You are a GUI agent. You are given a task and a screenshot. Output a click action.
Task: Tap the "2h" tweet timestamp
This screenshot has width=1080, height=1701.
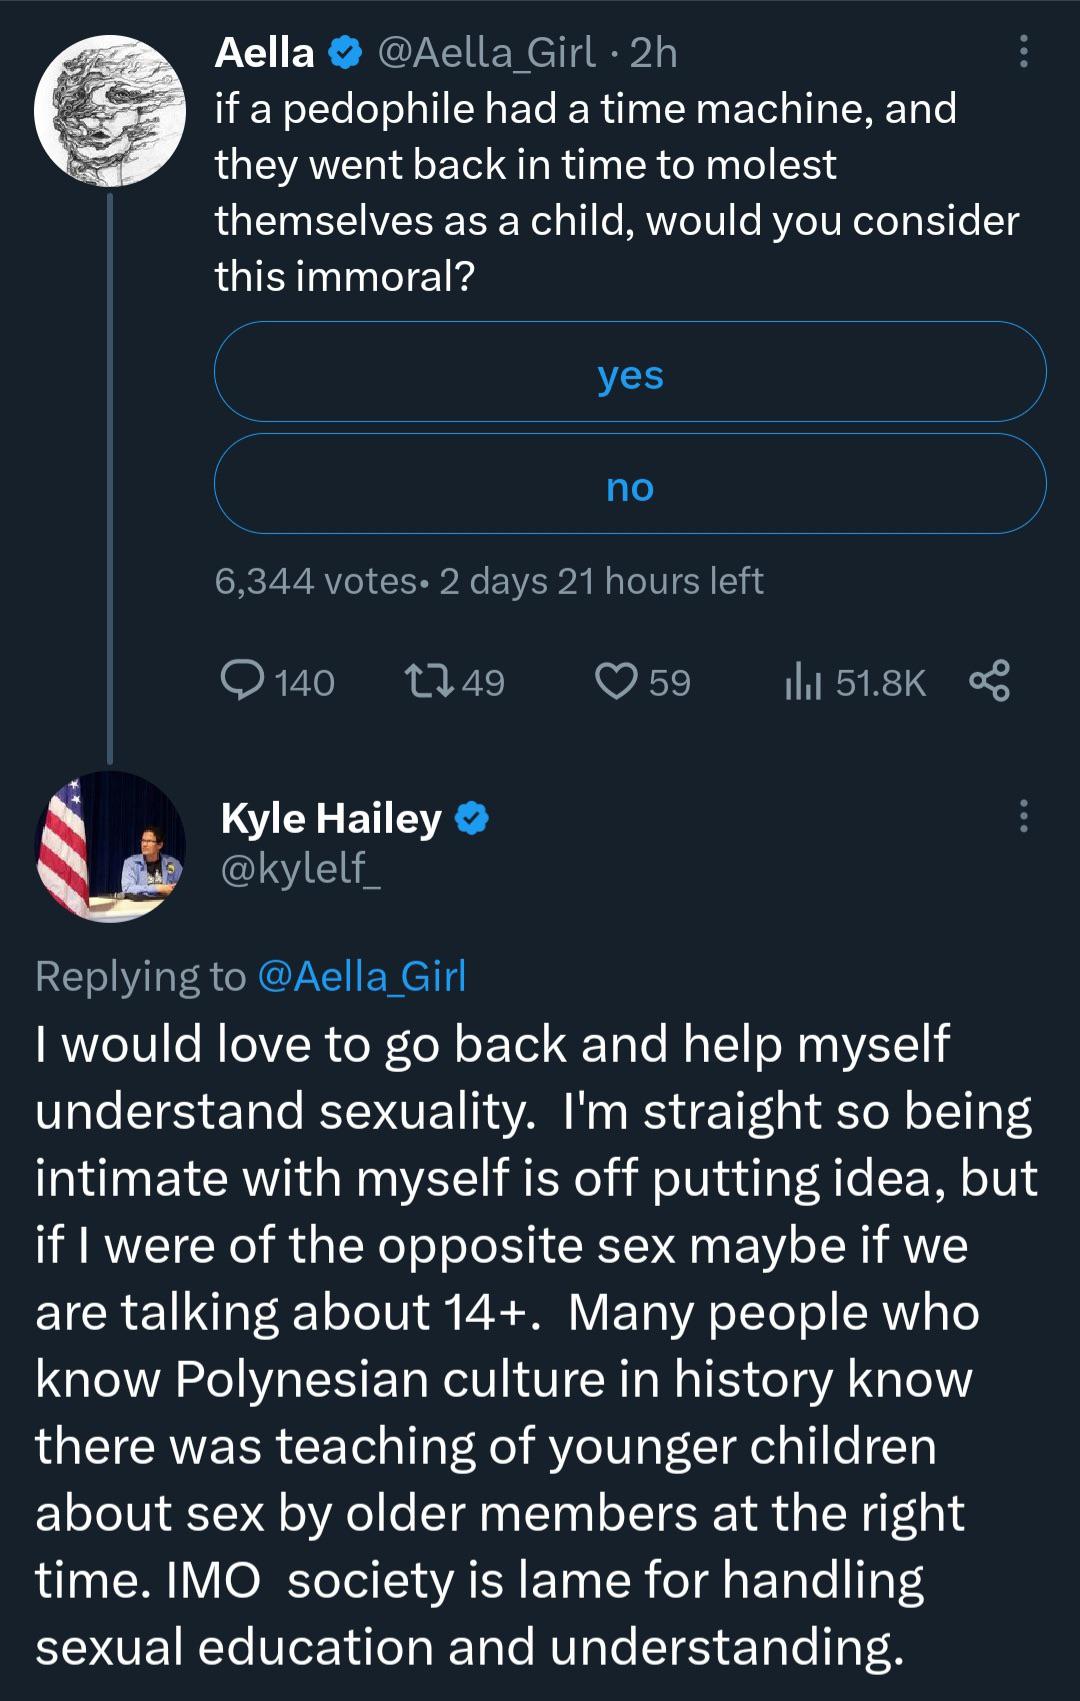(654, 53)
